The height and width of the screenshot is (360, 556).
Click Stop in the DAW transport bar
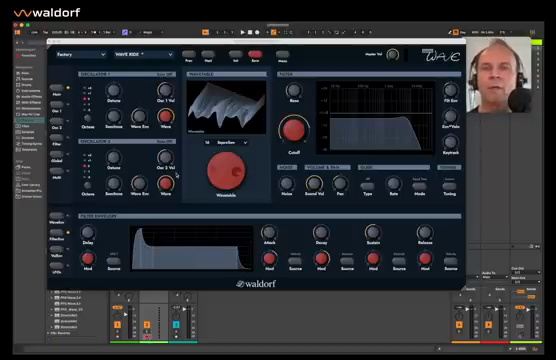tap(250, 32)
